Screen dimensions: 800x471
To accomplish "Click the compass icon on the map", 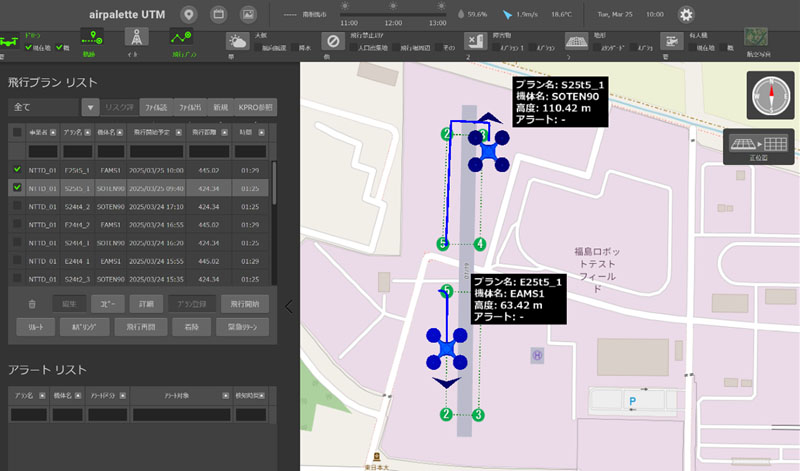I will [x=769, y=96].
